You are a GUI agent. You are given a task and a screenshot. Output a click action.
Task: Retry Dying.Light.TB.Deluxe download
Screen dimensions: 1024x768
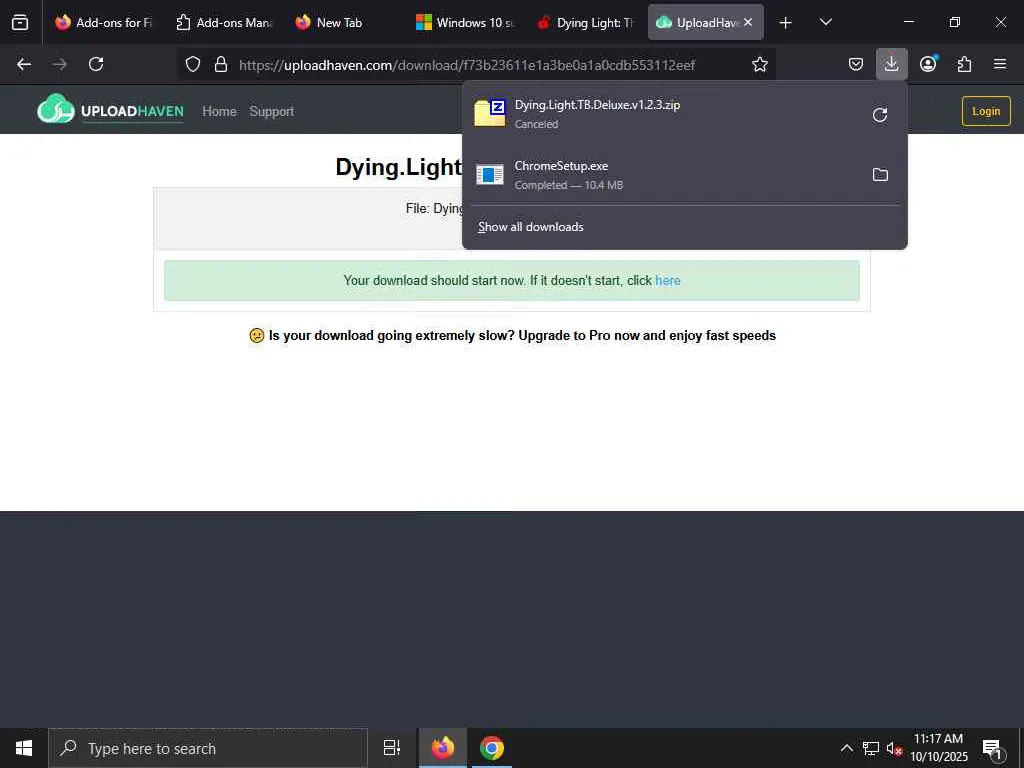(x=880, y=115)
